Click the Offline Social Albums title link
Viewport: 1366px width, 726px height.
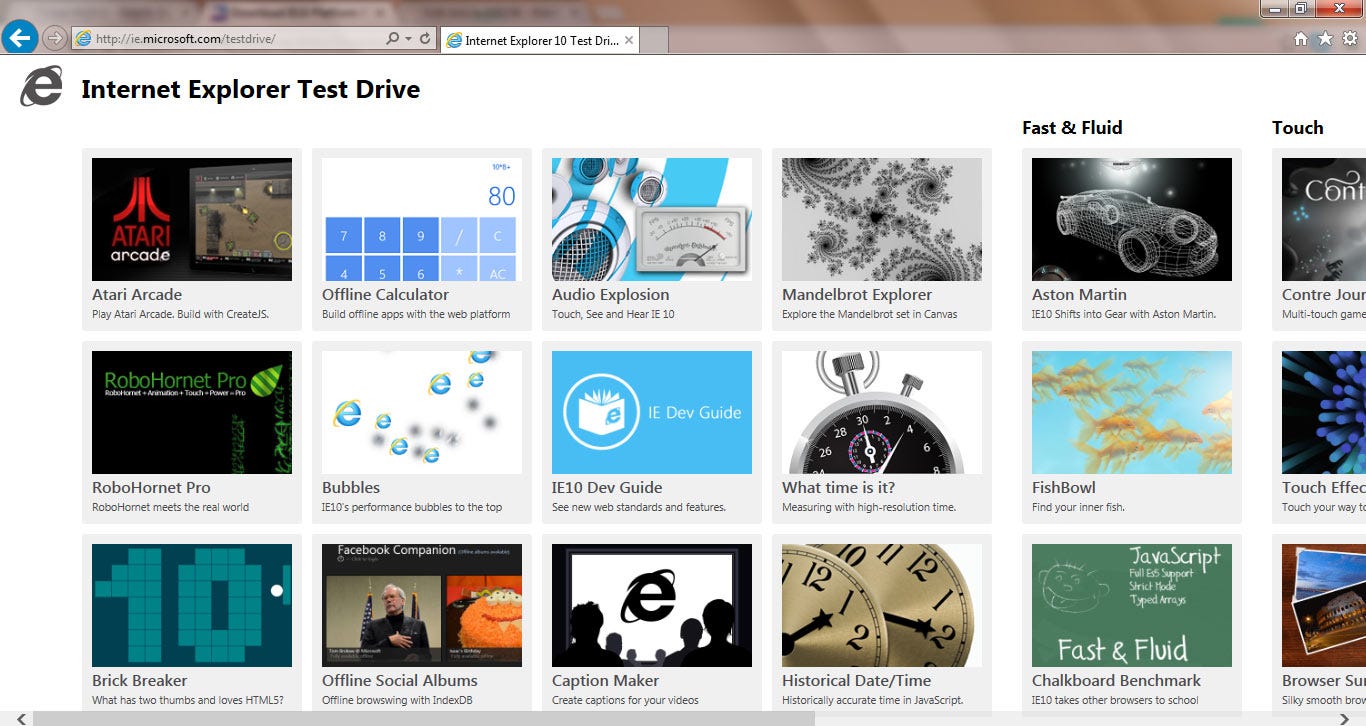(x=400, y=681)
